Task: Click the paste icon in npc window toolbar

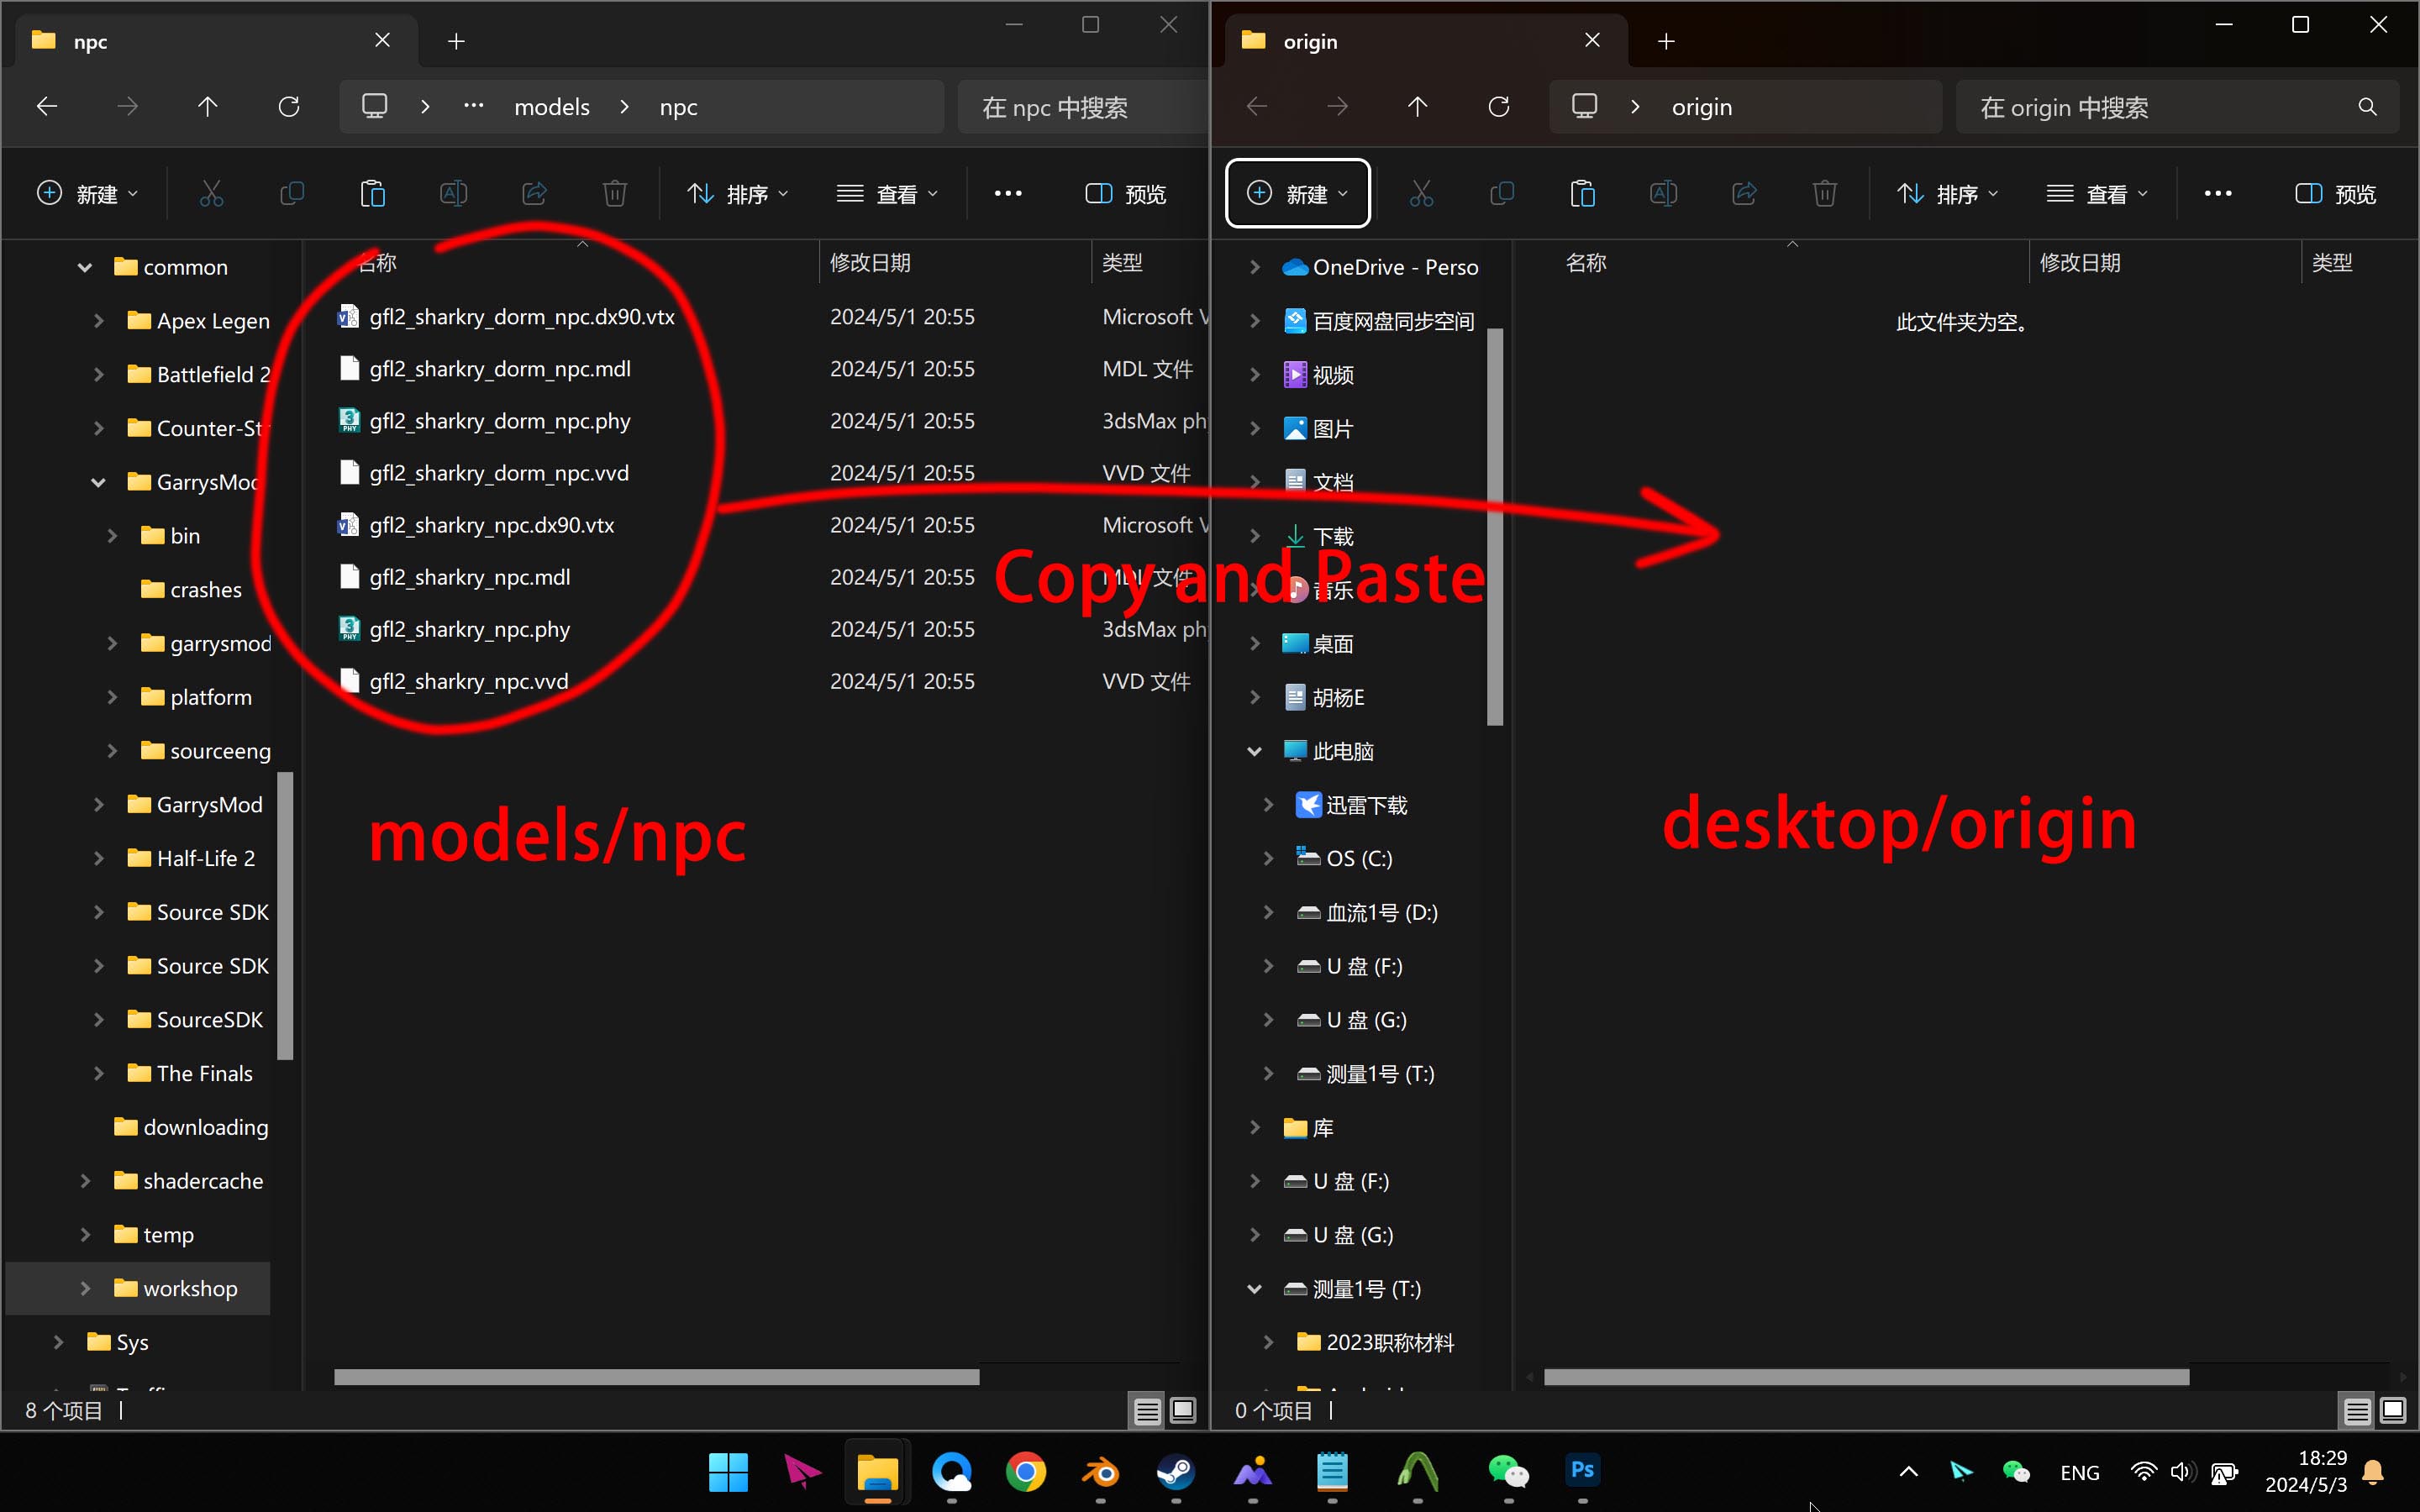Action: (x=372, y=193)
